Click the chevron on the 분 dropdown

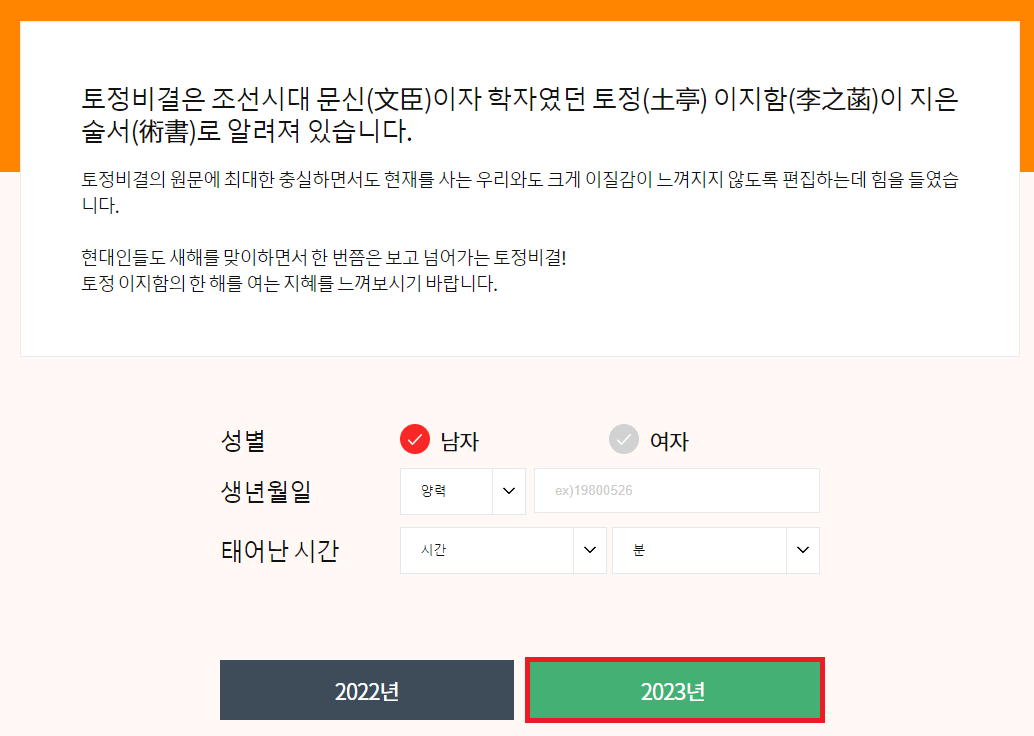(x=804, y=550)
